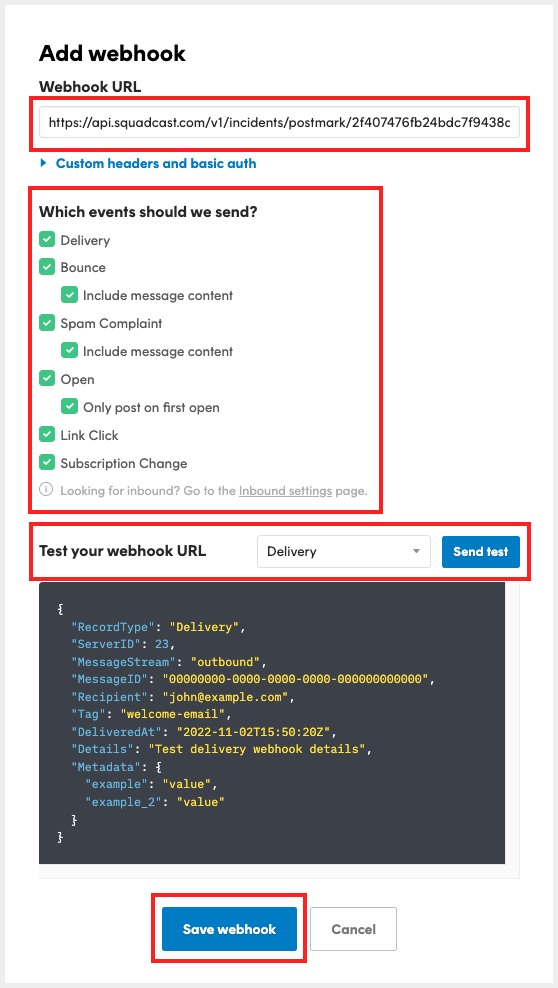Click the info icon beside inbound note
The image size is (558, 988).
pyautogui.click(x=46, y=490)
